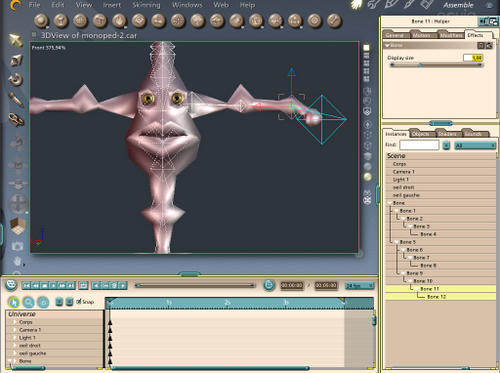Click the play button in timeline controls
This screenshot has width=500, height=373.
pyautogui.click(x=54, y=285)
